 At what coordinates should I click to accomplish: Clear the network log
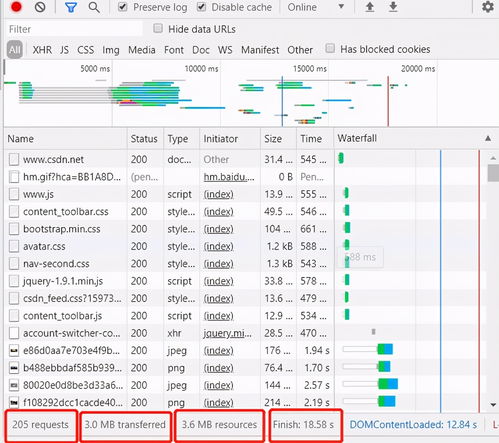[40, 7]
